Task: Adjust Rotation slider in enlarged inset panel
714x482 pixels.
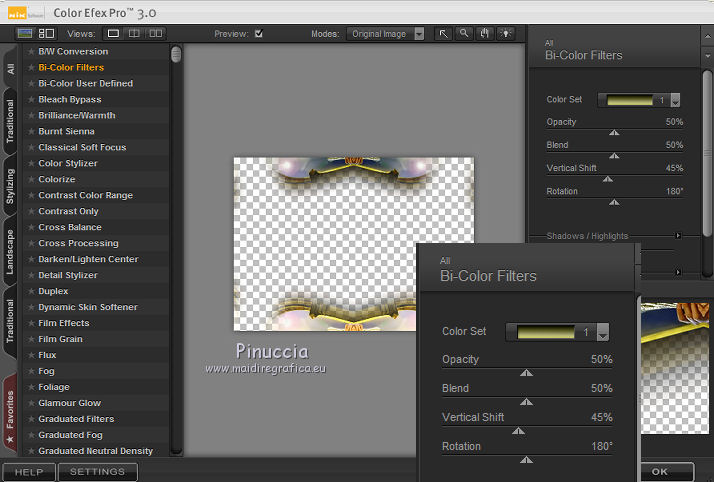Action: (x=526, y=460)
